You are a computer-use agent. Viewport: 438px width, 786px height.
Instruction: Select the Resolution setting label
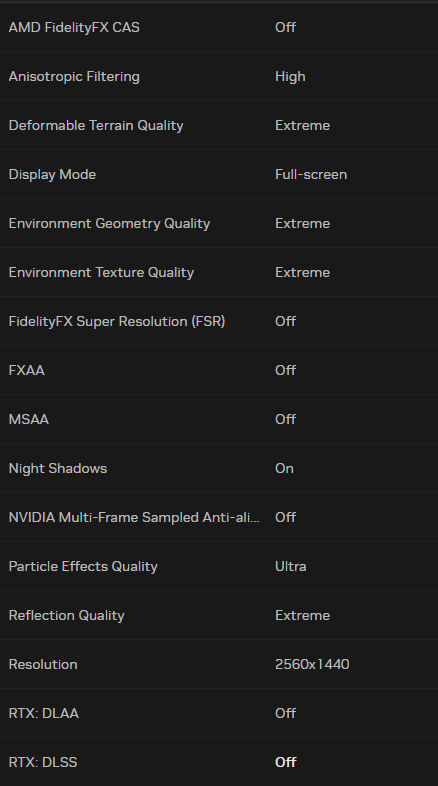(43, 664)
